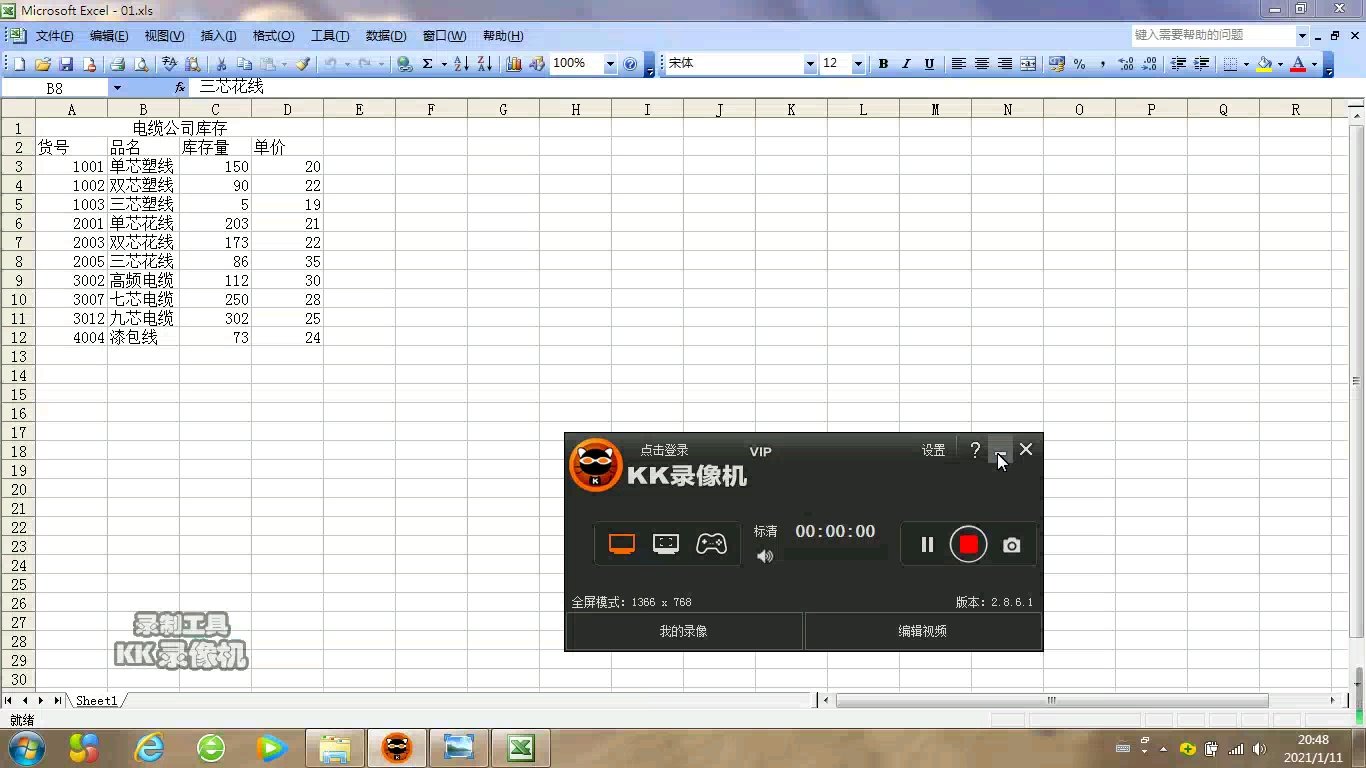
Task: Toggle bold formatting
Action: pyautogui.click(x=883, y=63)
